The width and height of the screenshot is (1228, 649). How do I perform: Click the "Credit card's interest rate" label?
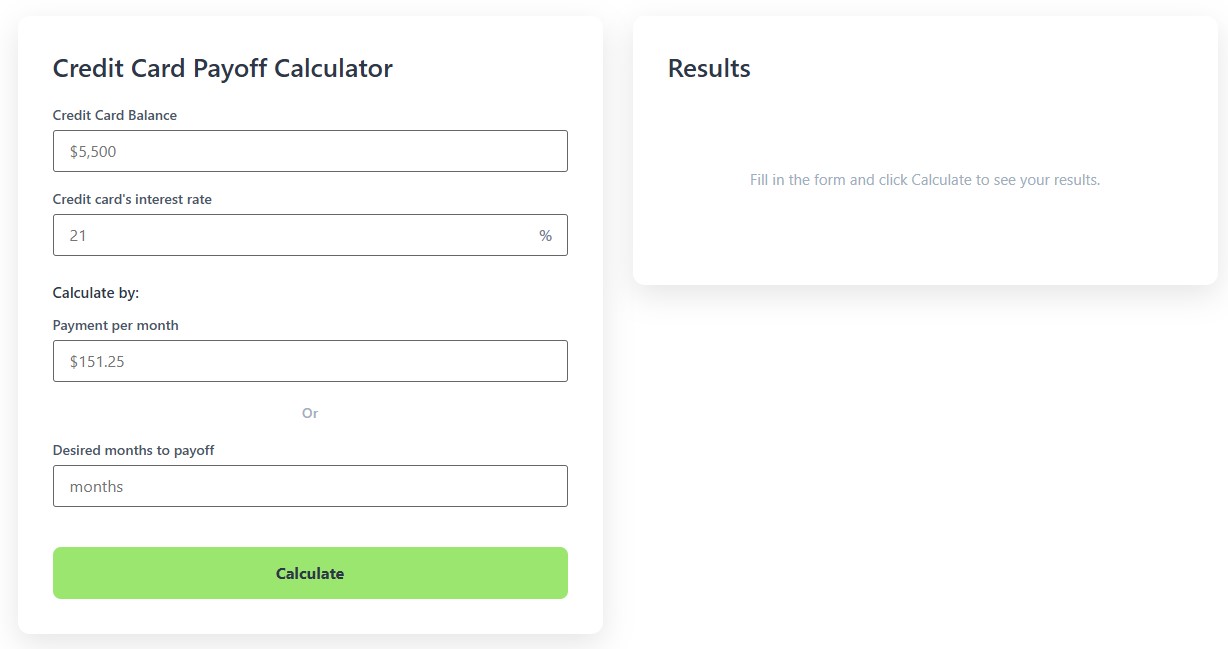pyautogui.click(x=132, y=199)
